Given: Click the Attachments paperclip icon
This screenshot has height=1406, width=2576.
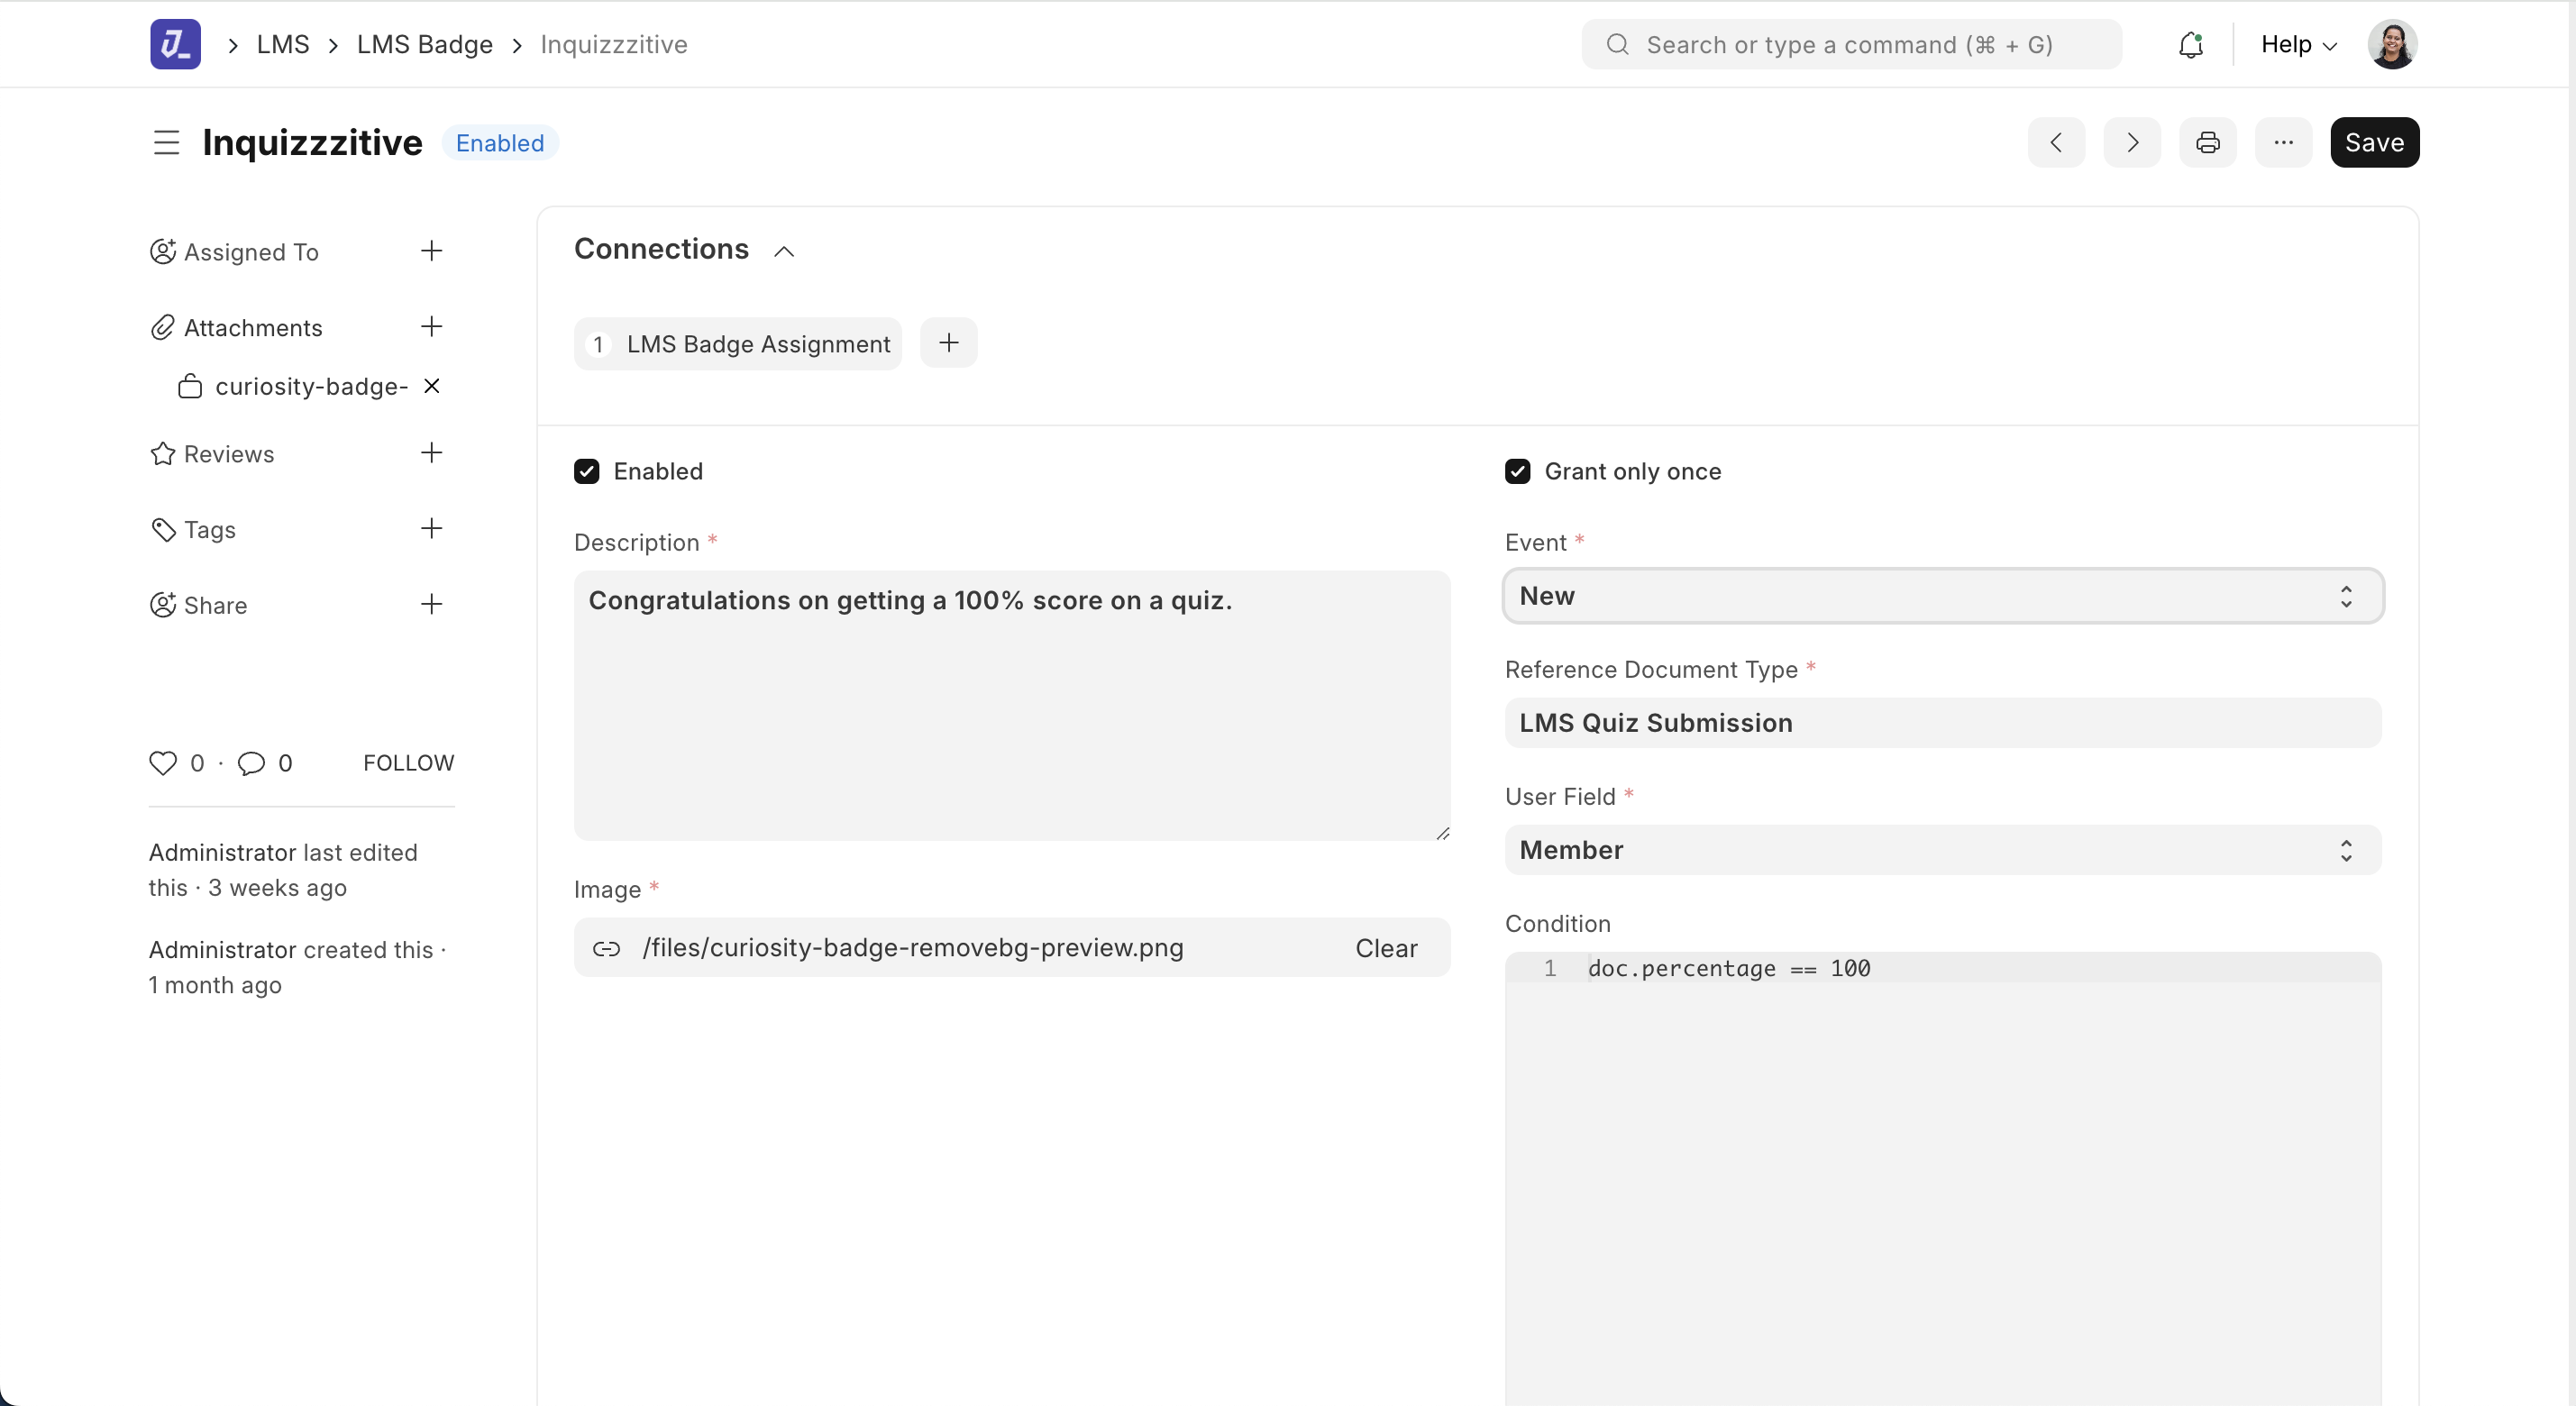Looking at the screenshot, I should [163, 327].
